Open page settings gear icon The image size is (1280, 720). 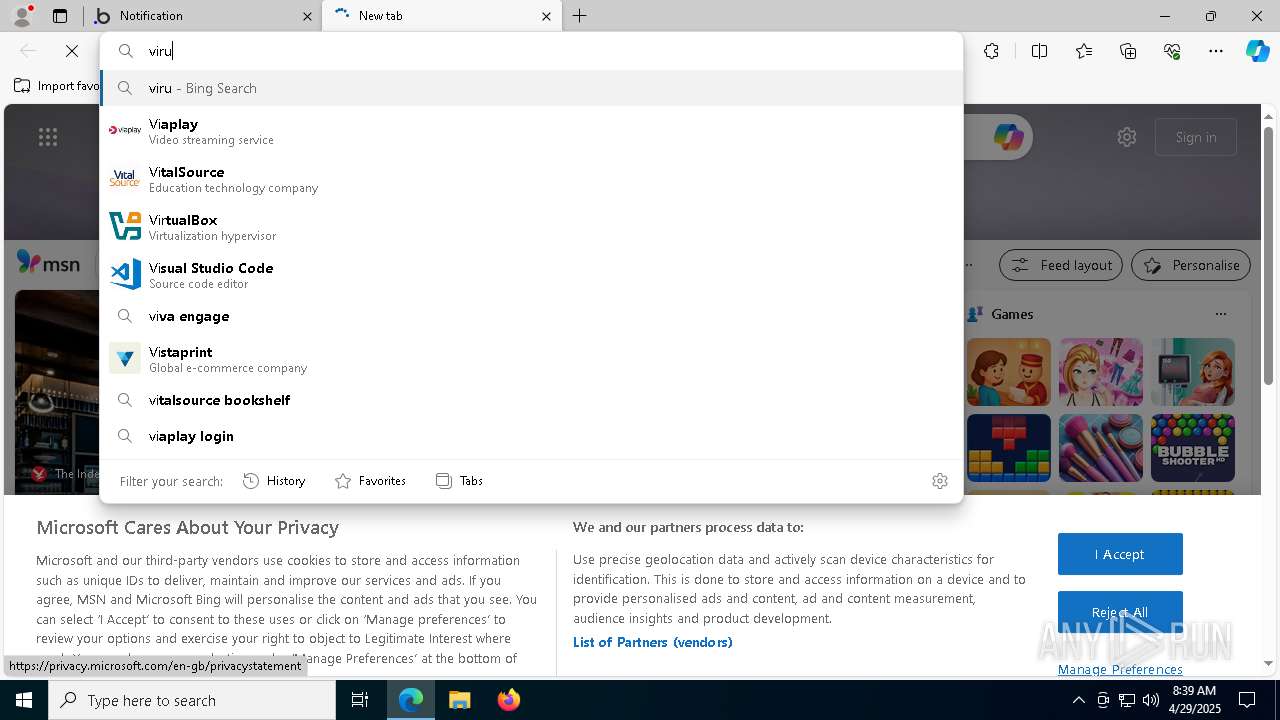(1127, 137)
